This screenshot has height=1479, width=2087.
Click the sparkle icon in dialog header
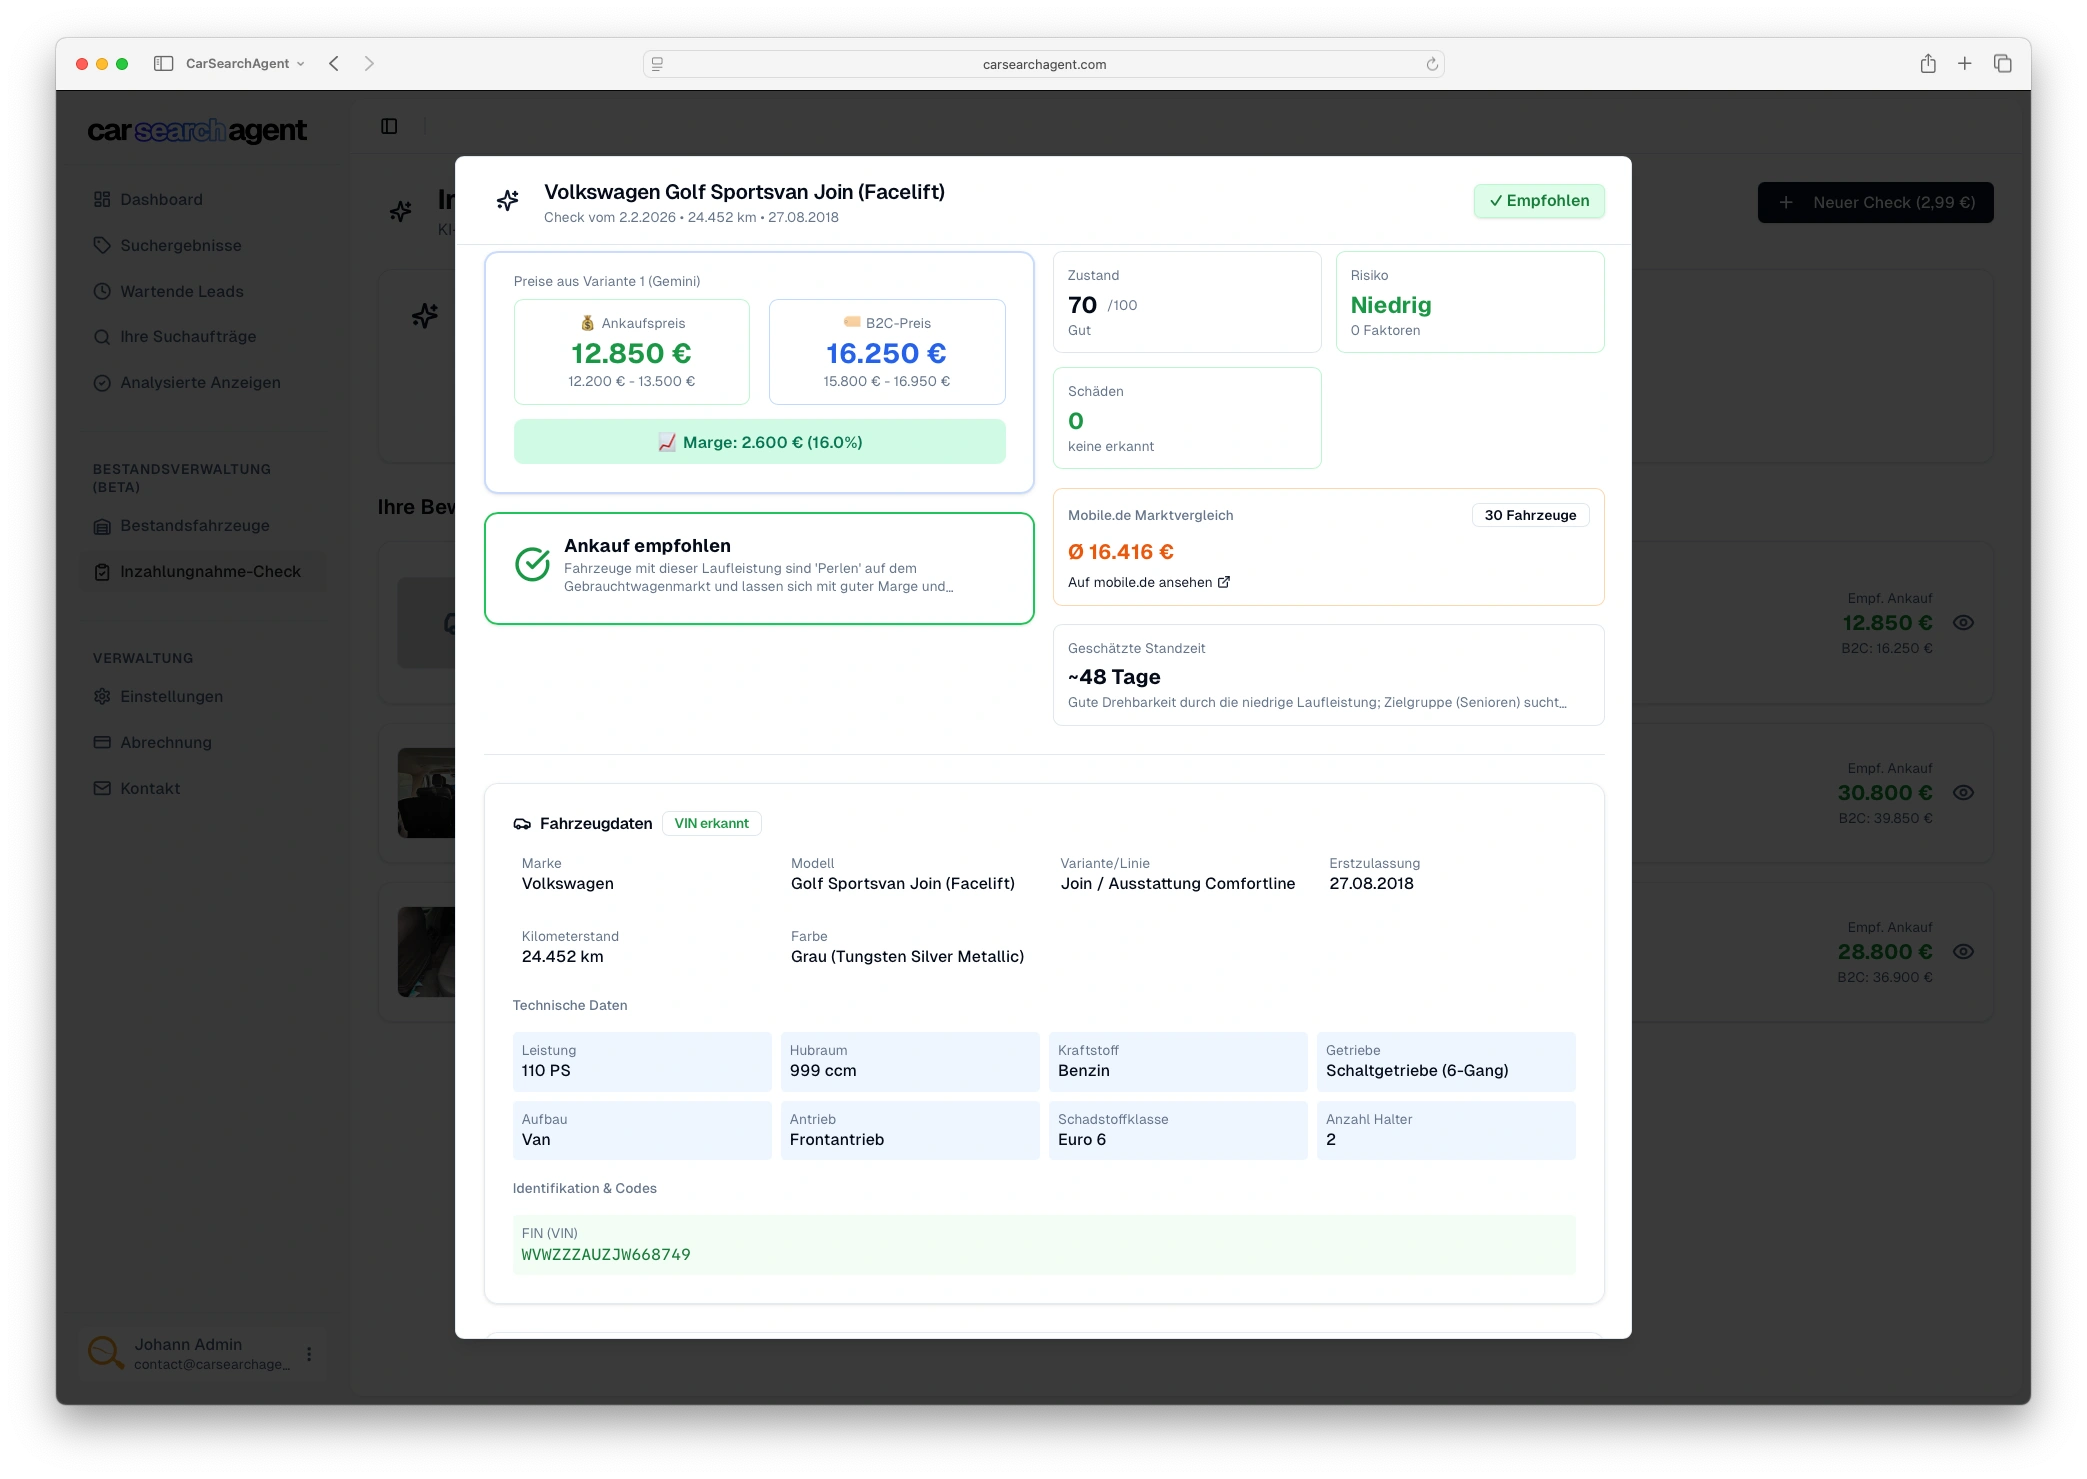(x=508, y=201)
